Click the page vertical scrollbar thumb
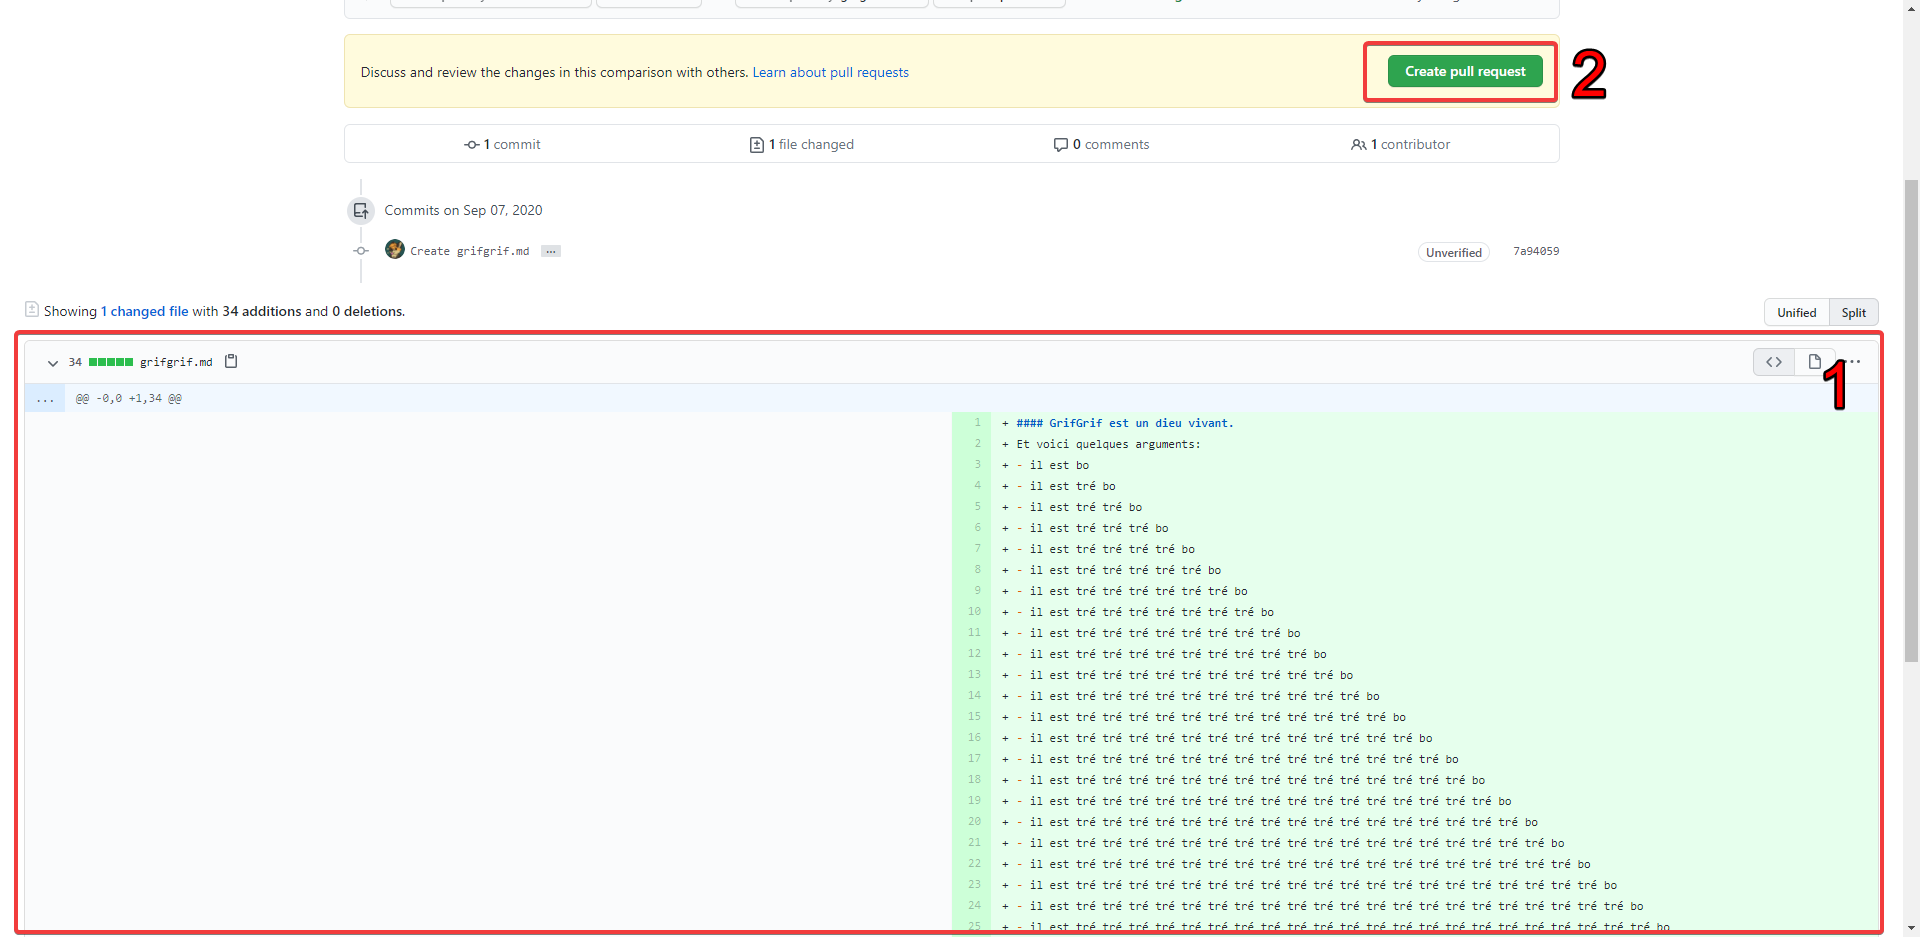The width and height of the screenshot is (1920, 937). (1911, 420)
